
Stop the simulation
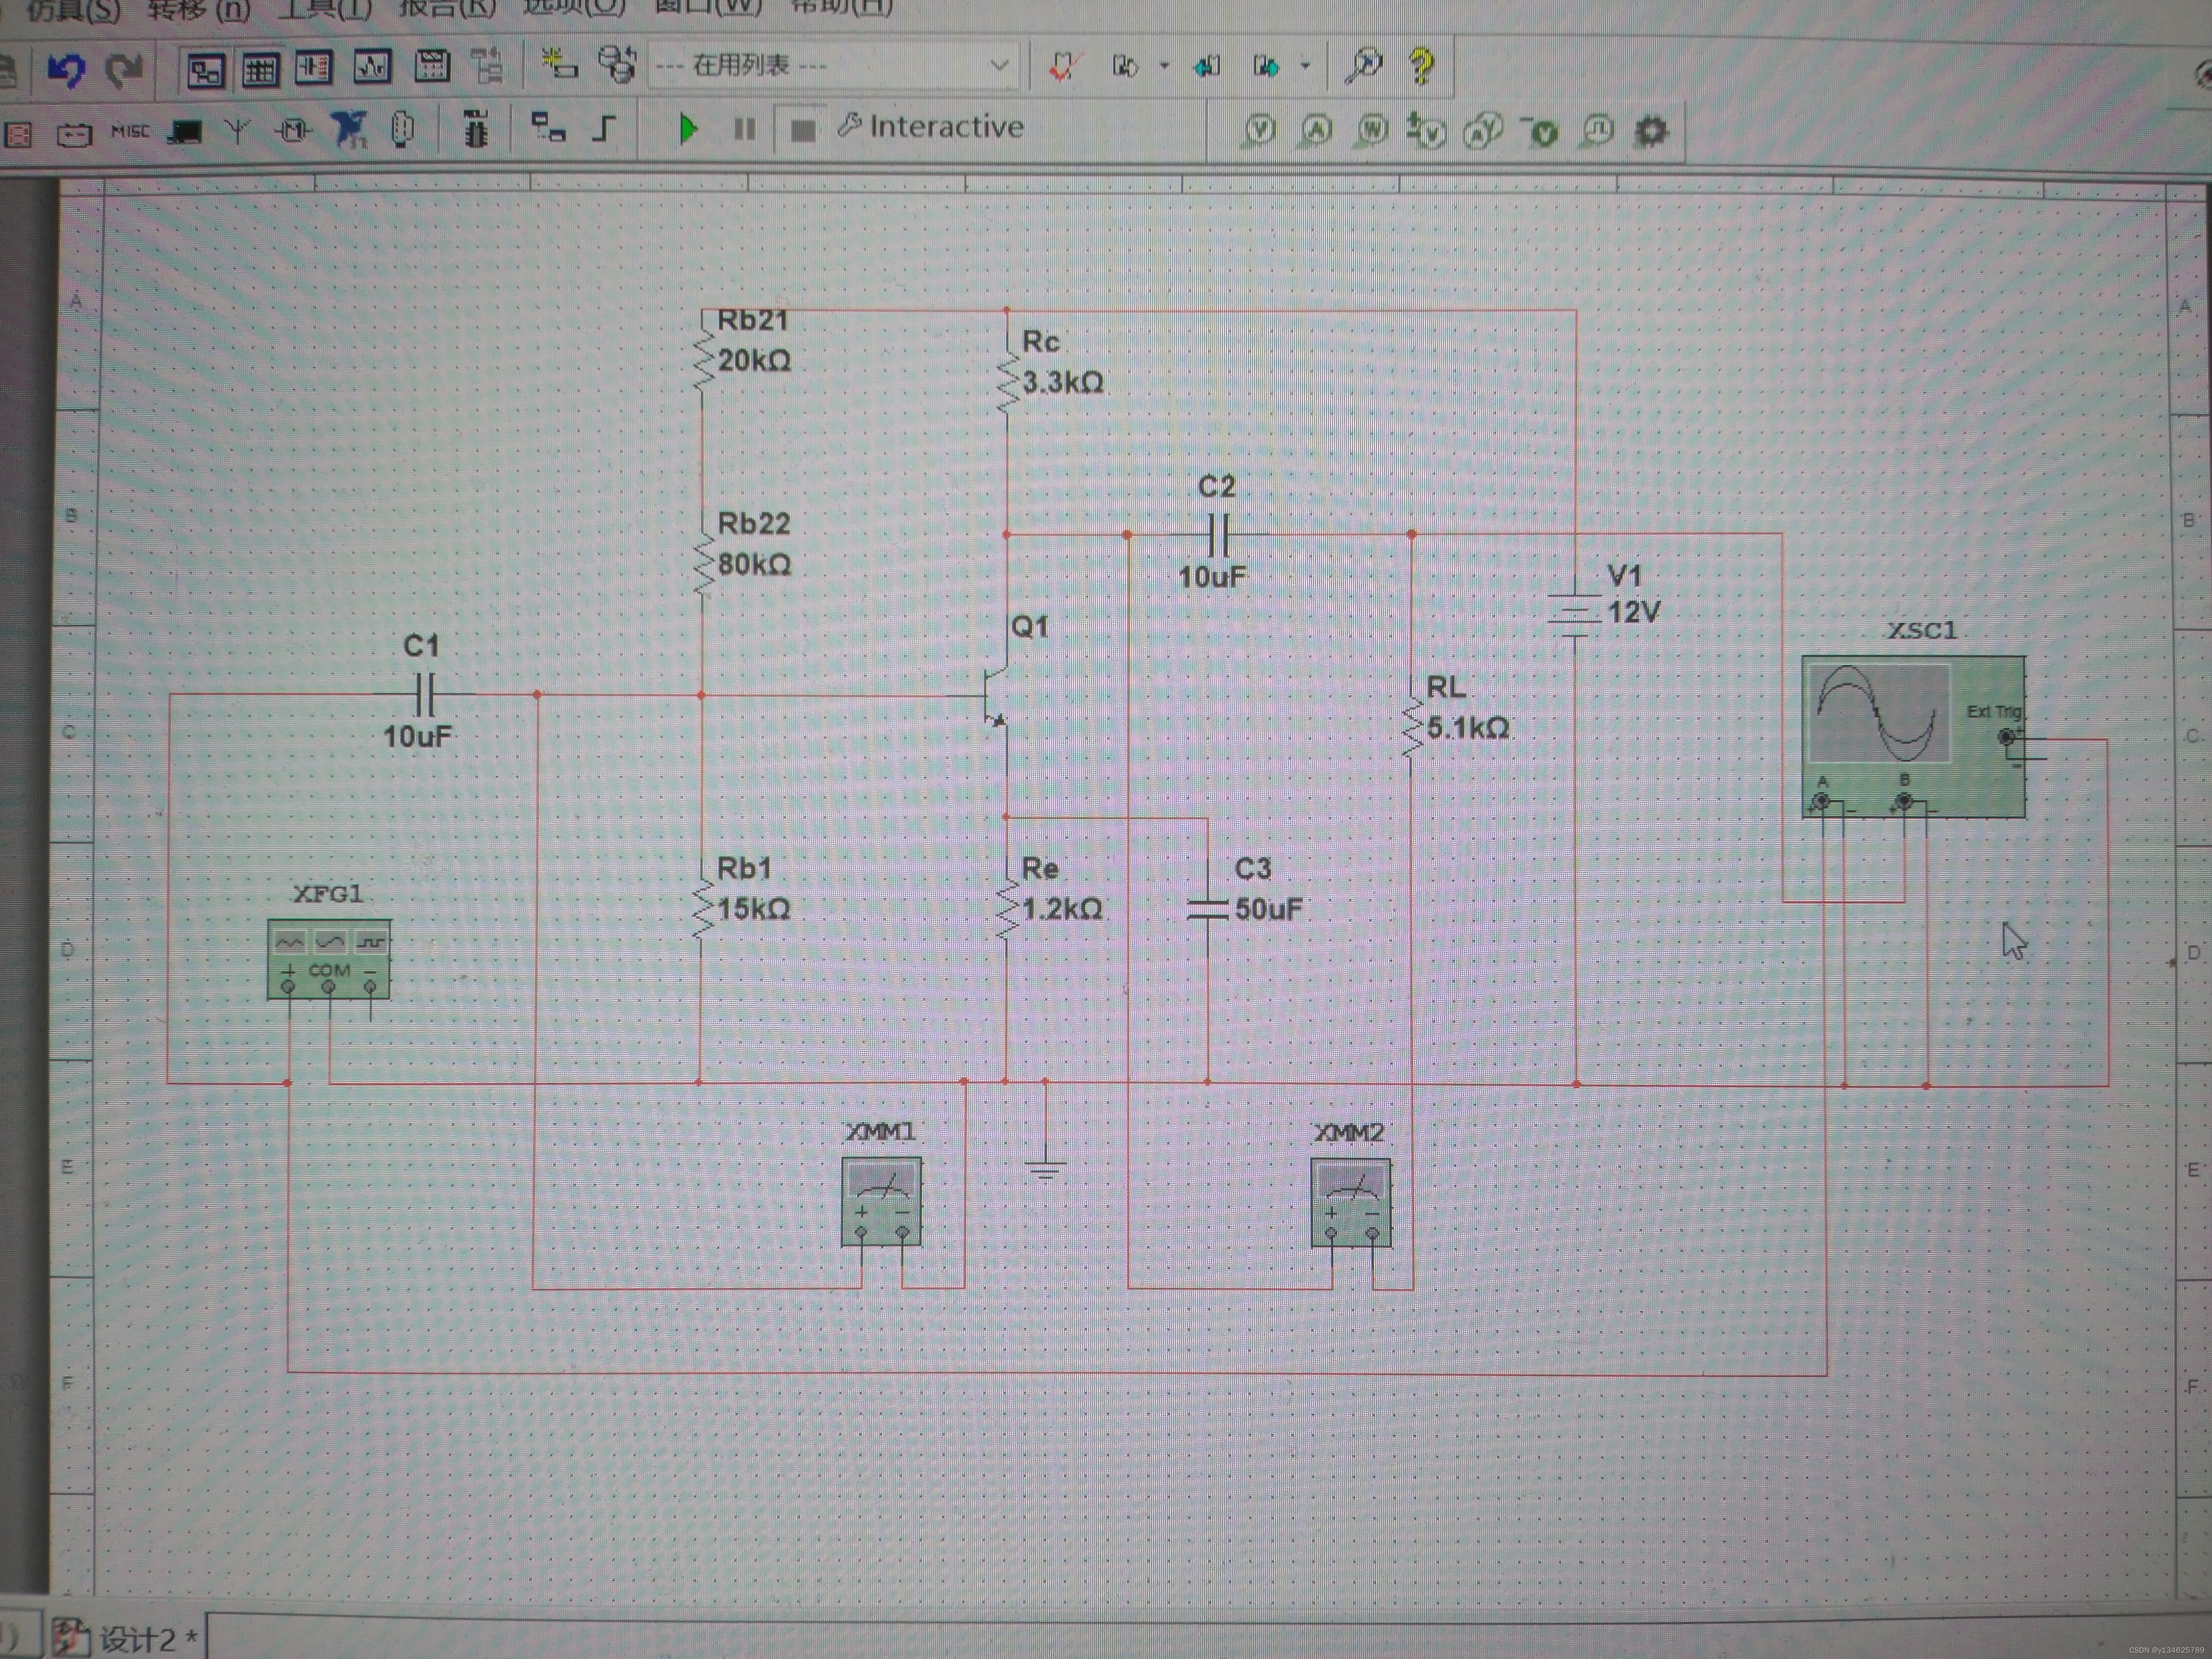click(x=802, y=130)
